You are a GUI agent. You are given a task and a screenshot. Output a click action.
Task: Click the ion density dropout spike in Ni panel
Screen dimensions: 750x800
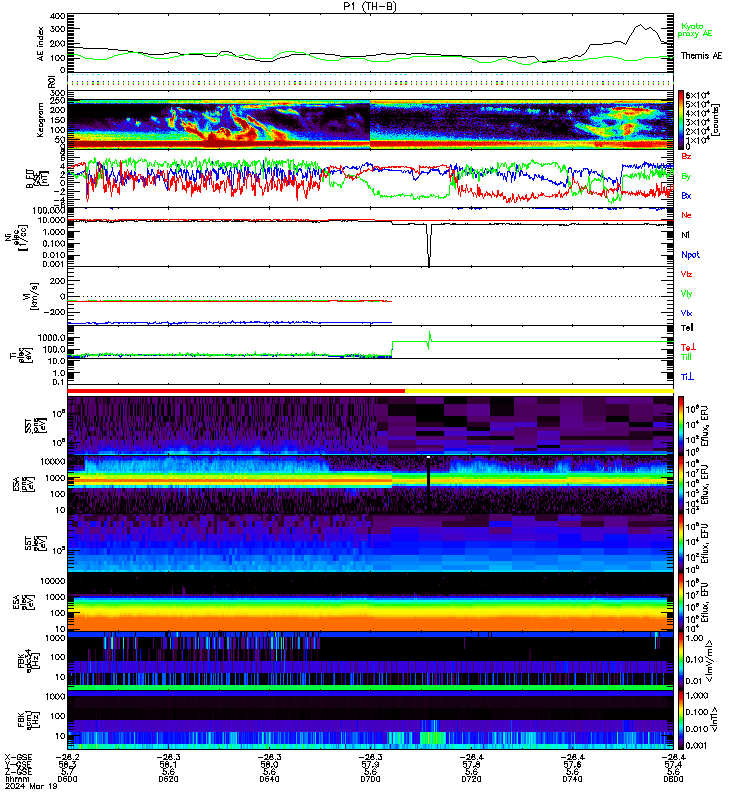click(x=429, y=245)
